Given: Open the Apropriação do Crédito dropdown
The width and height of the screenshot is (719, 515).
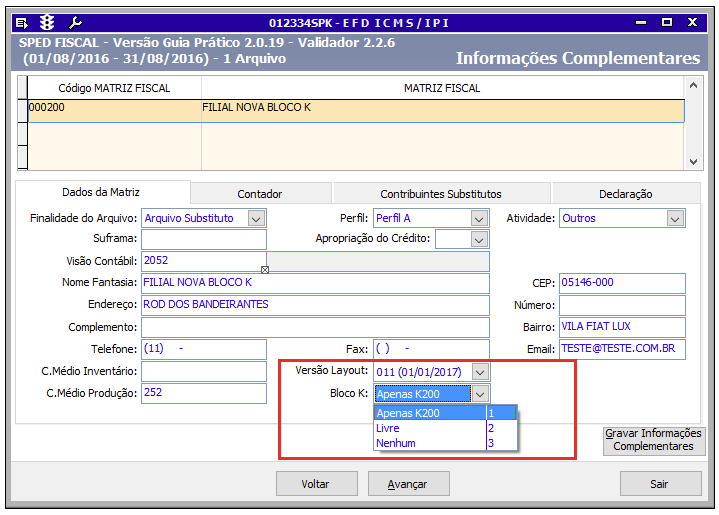Looking at the screenshot, I should click(x=479, y=239).
